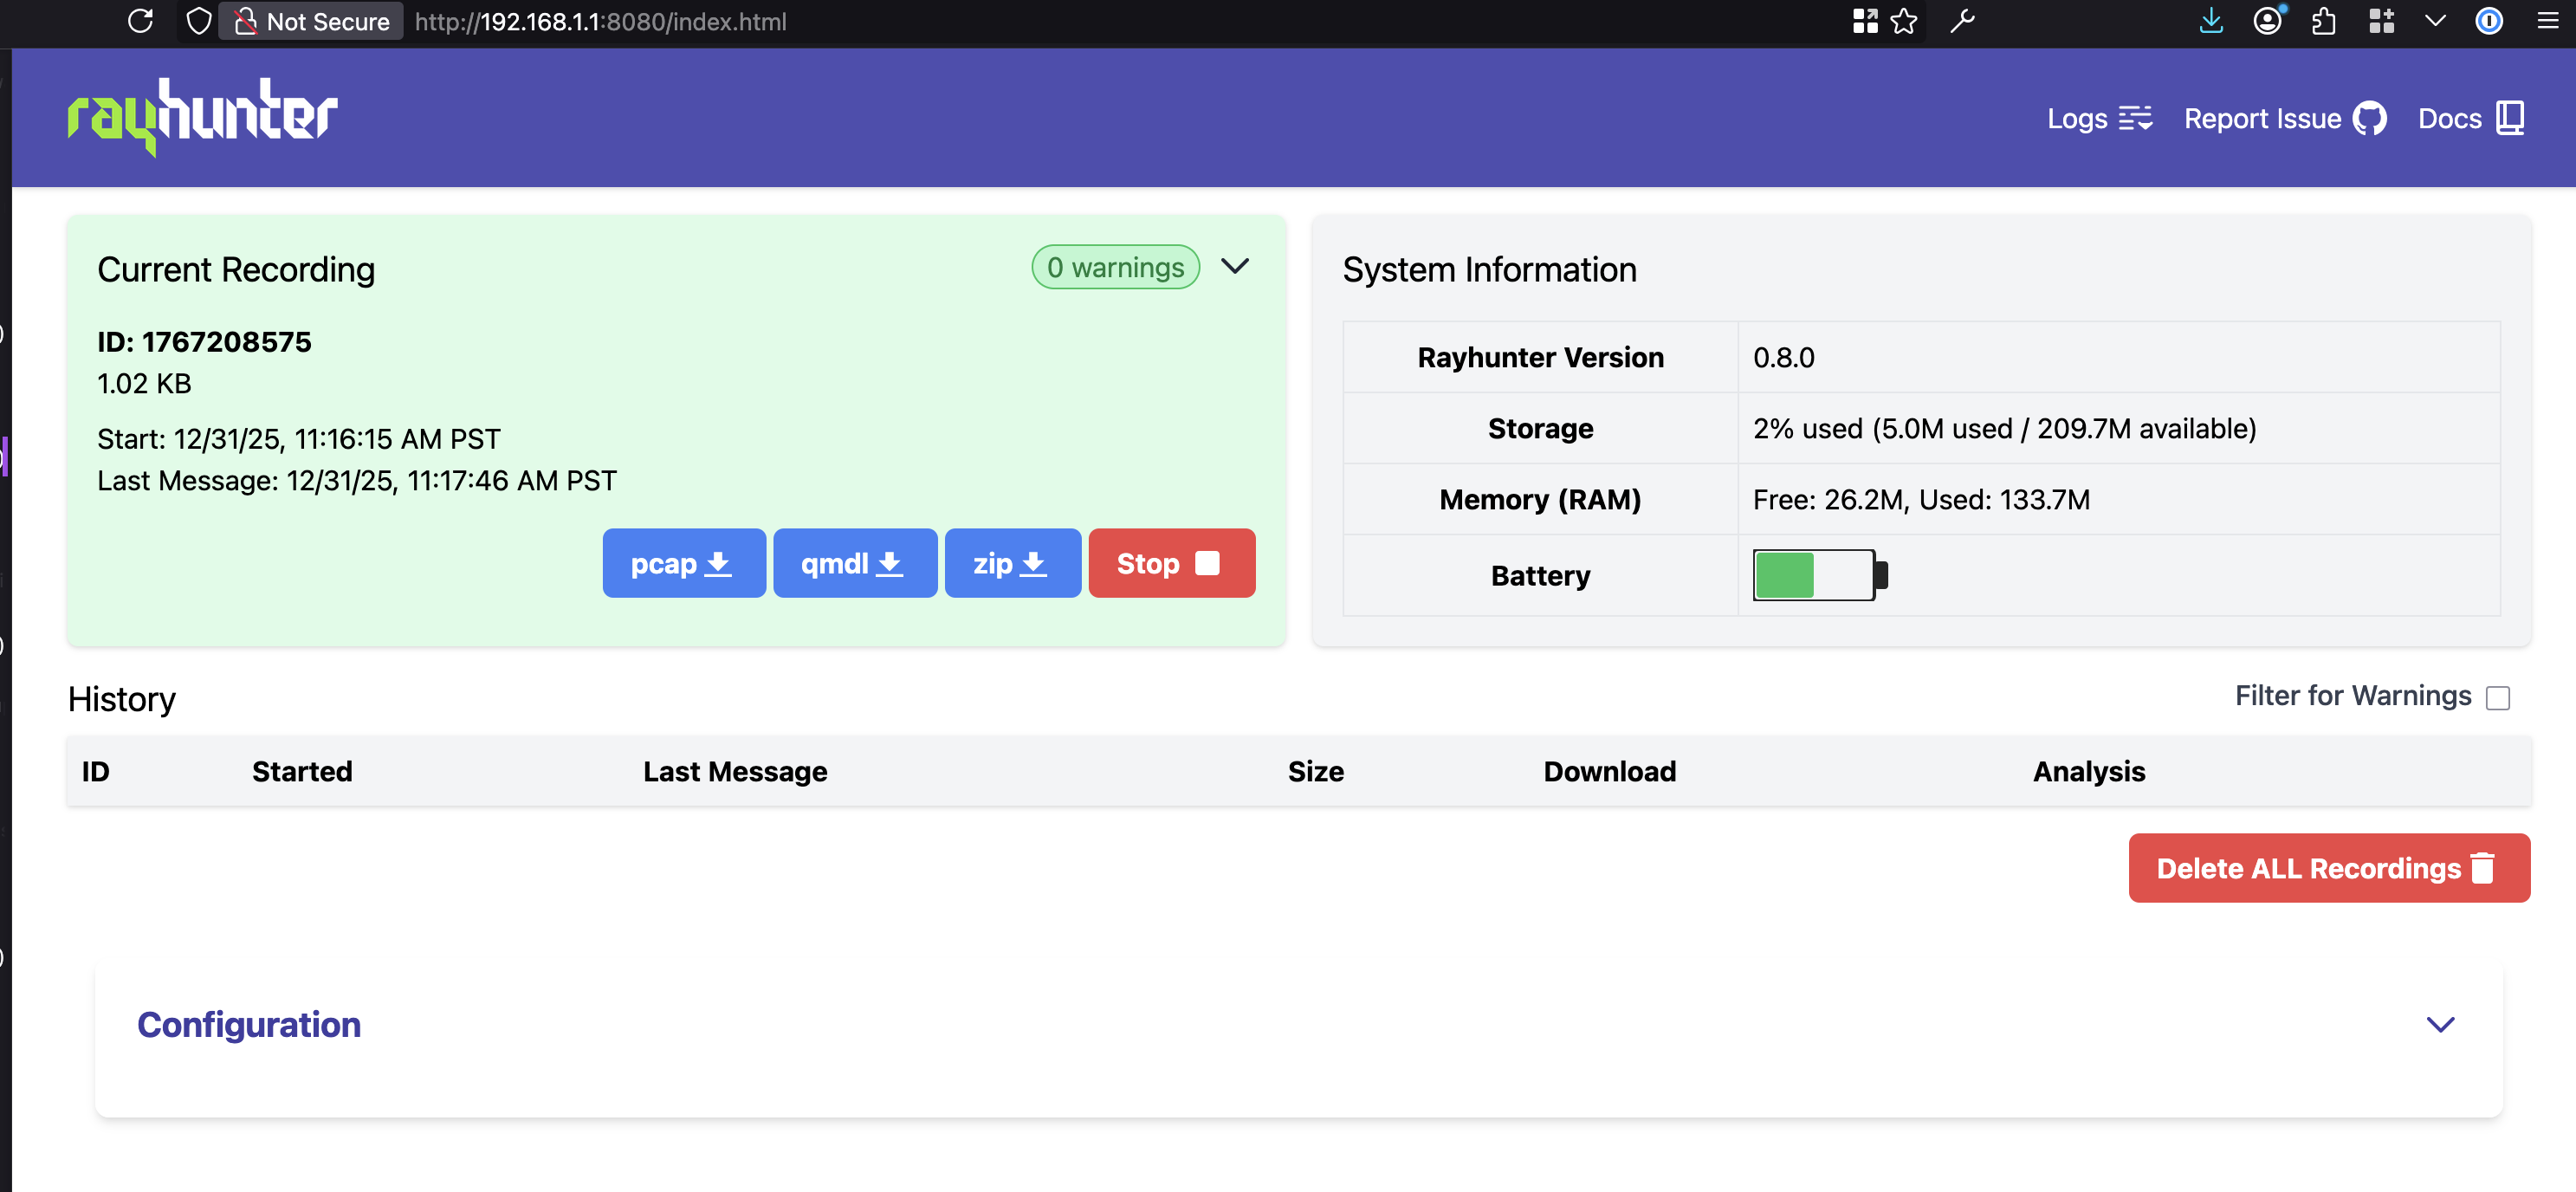Open Report Issue GitHub link
This screenshot has height=1192, width=2576.
[2285, 119]
